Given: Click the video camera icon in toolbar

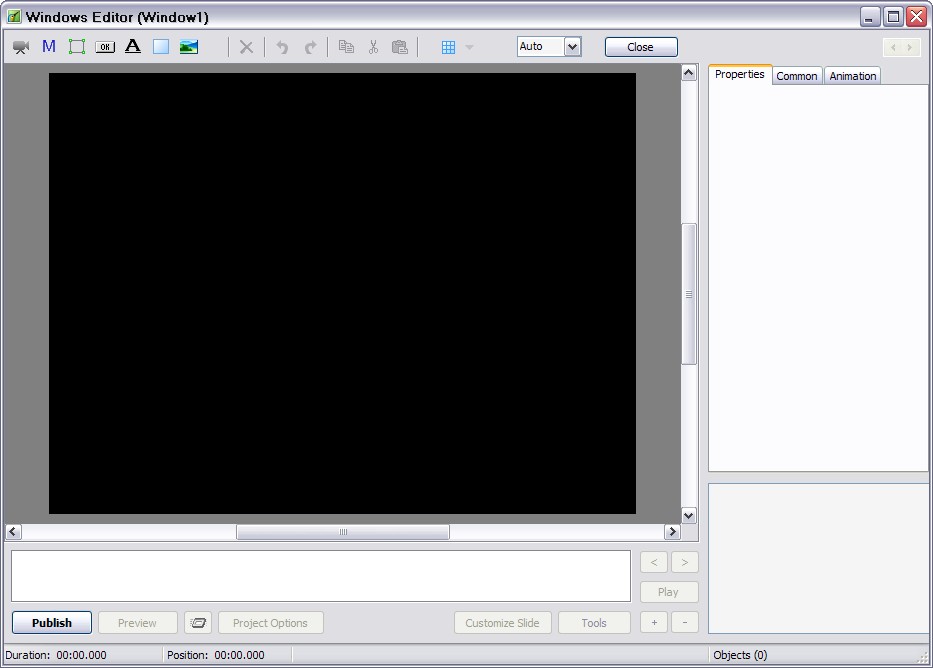Looking at the screenshot, I should coord(21,47).
